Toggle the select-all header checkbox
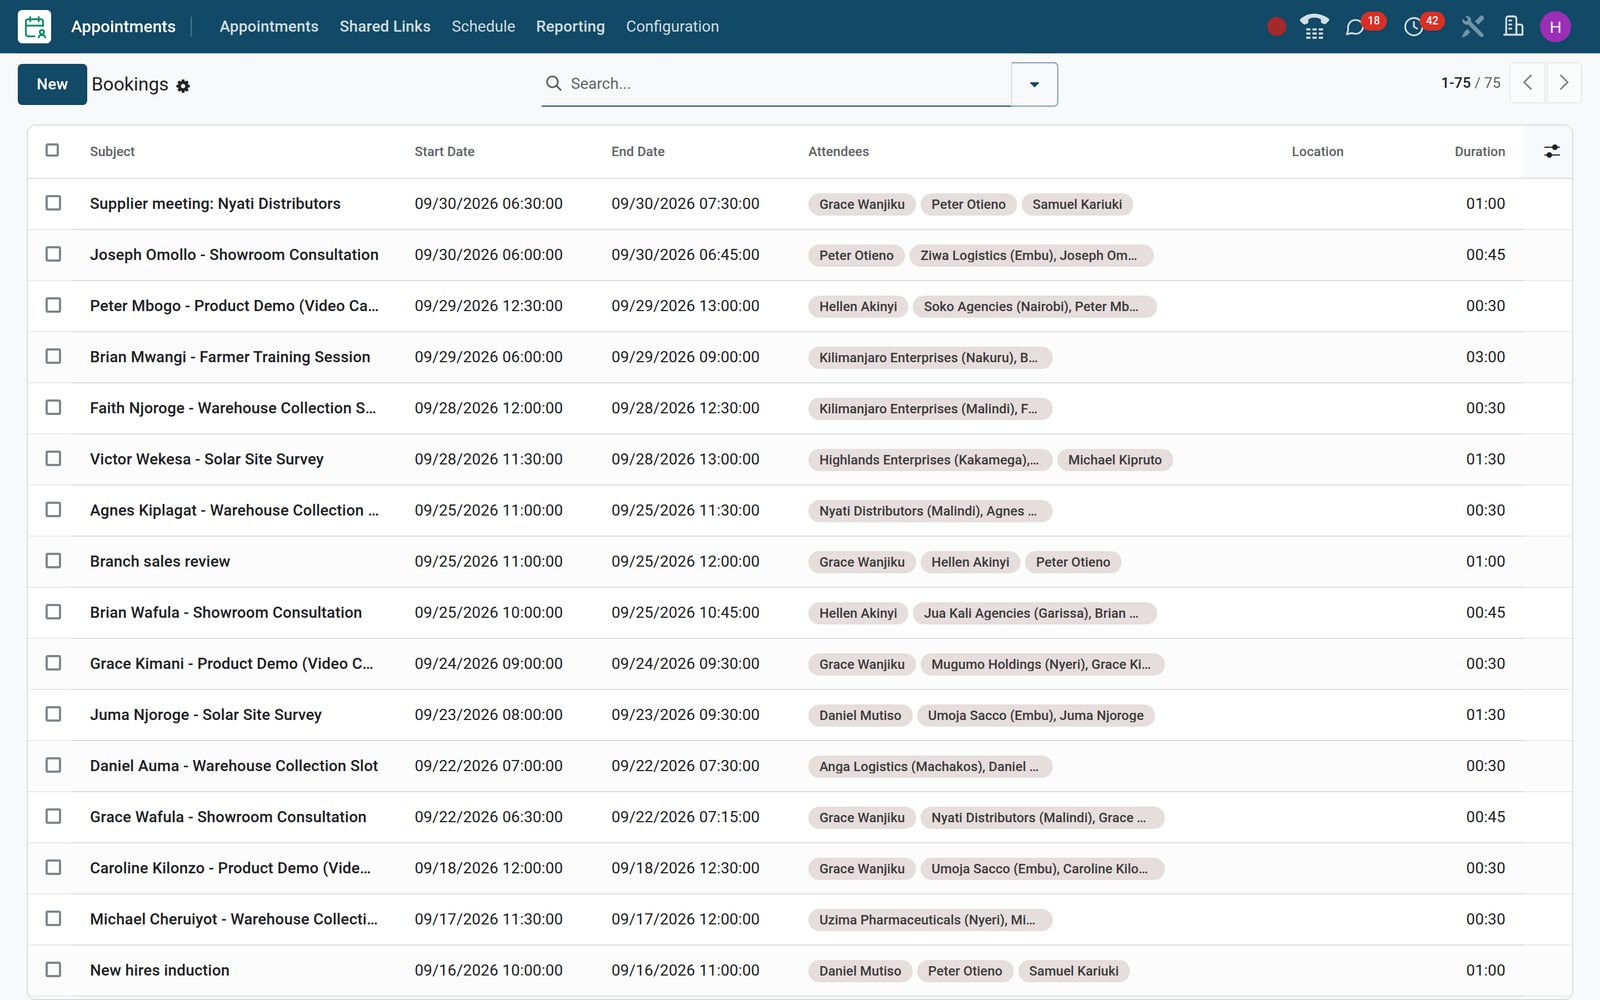1600x1000 pixels. [x=53, y=150]
